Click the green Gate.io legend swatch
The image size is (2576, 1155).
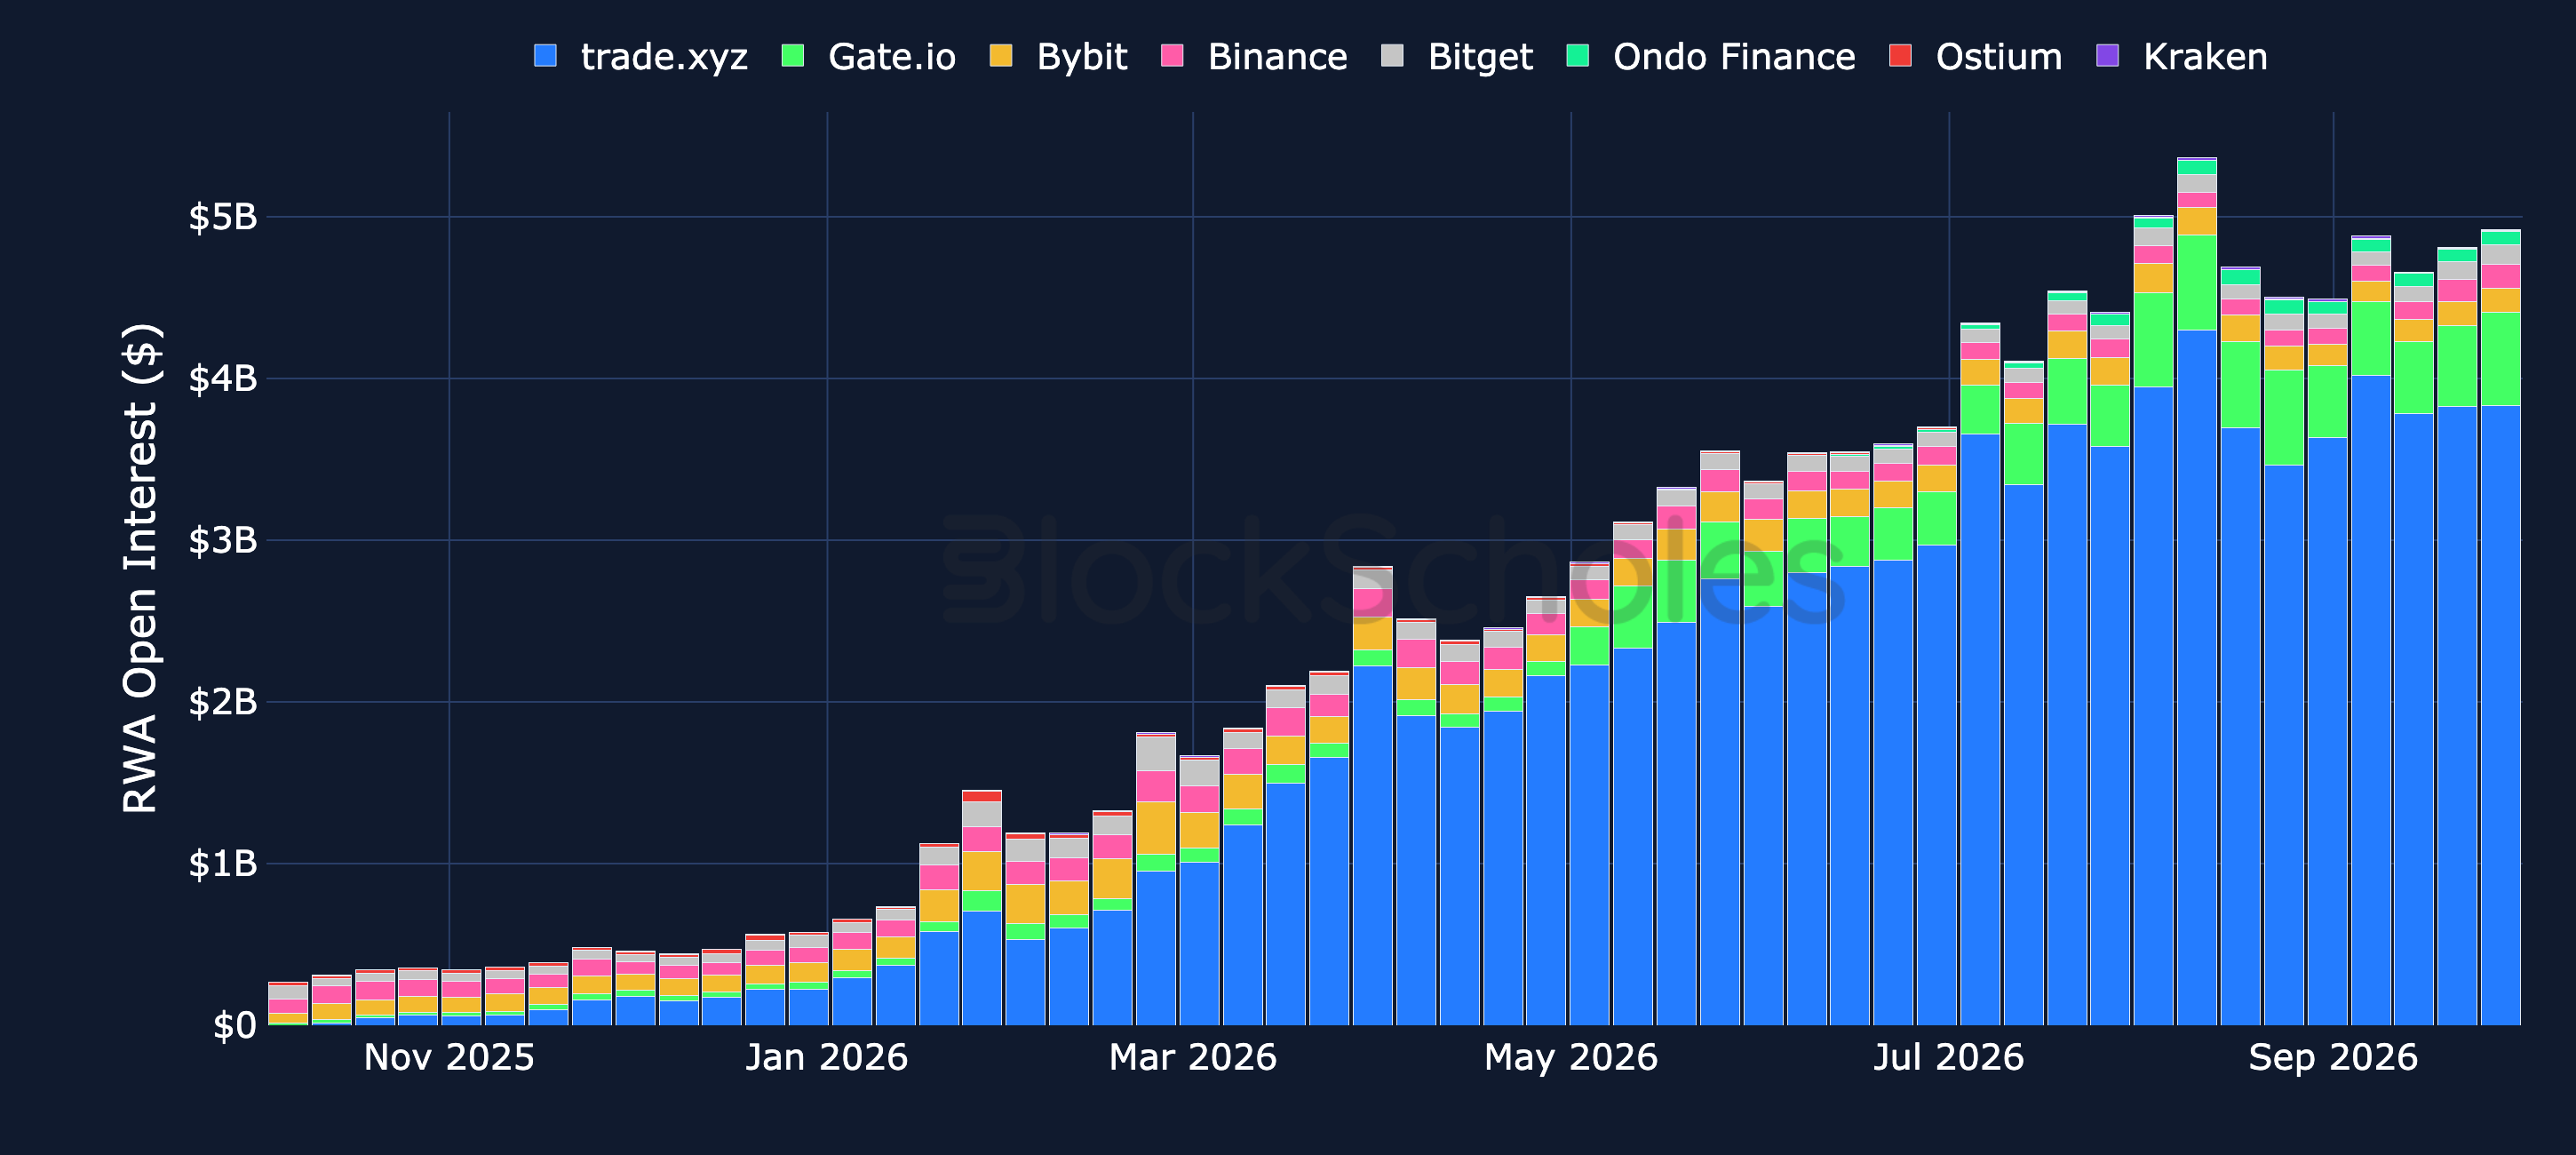pos(793,56)
